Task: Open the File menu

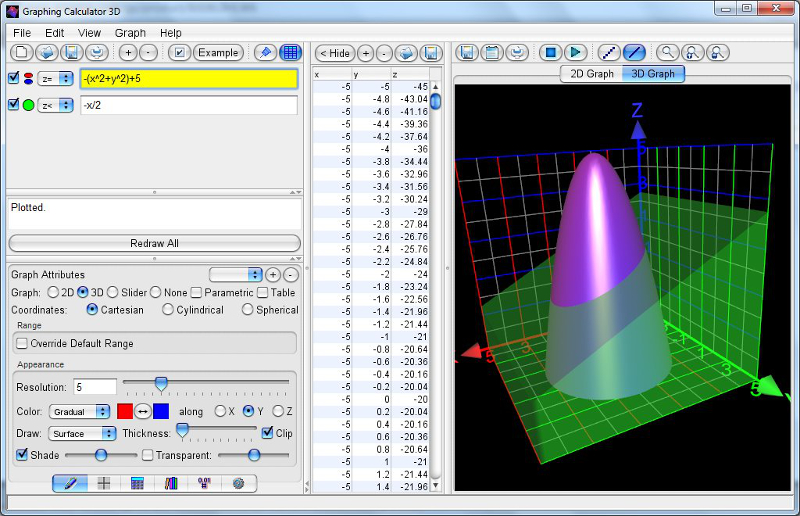Action: point(22,33)
